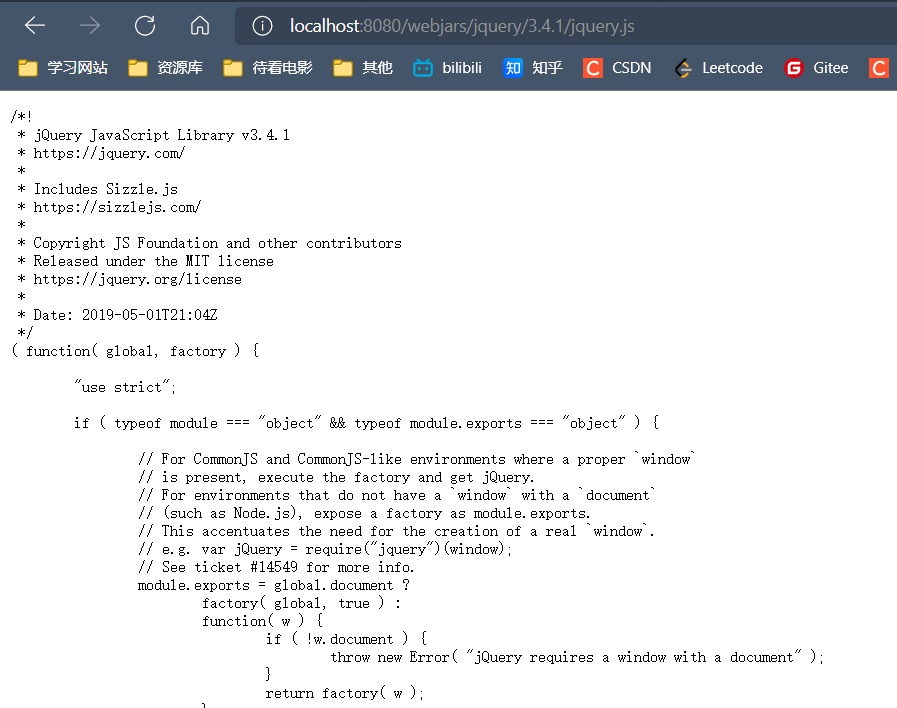Click the 'jQuery JavaScript Library v3.4.1' line

(162, 135)
